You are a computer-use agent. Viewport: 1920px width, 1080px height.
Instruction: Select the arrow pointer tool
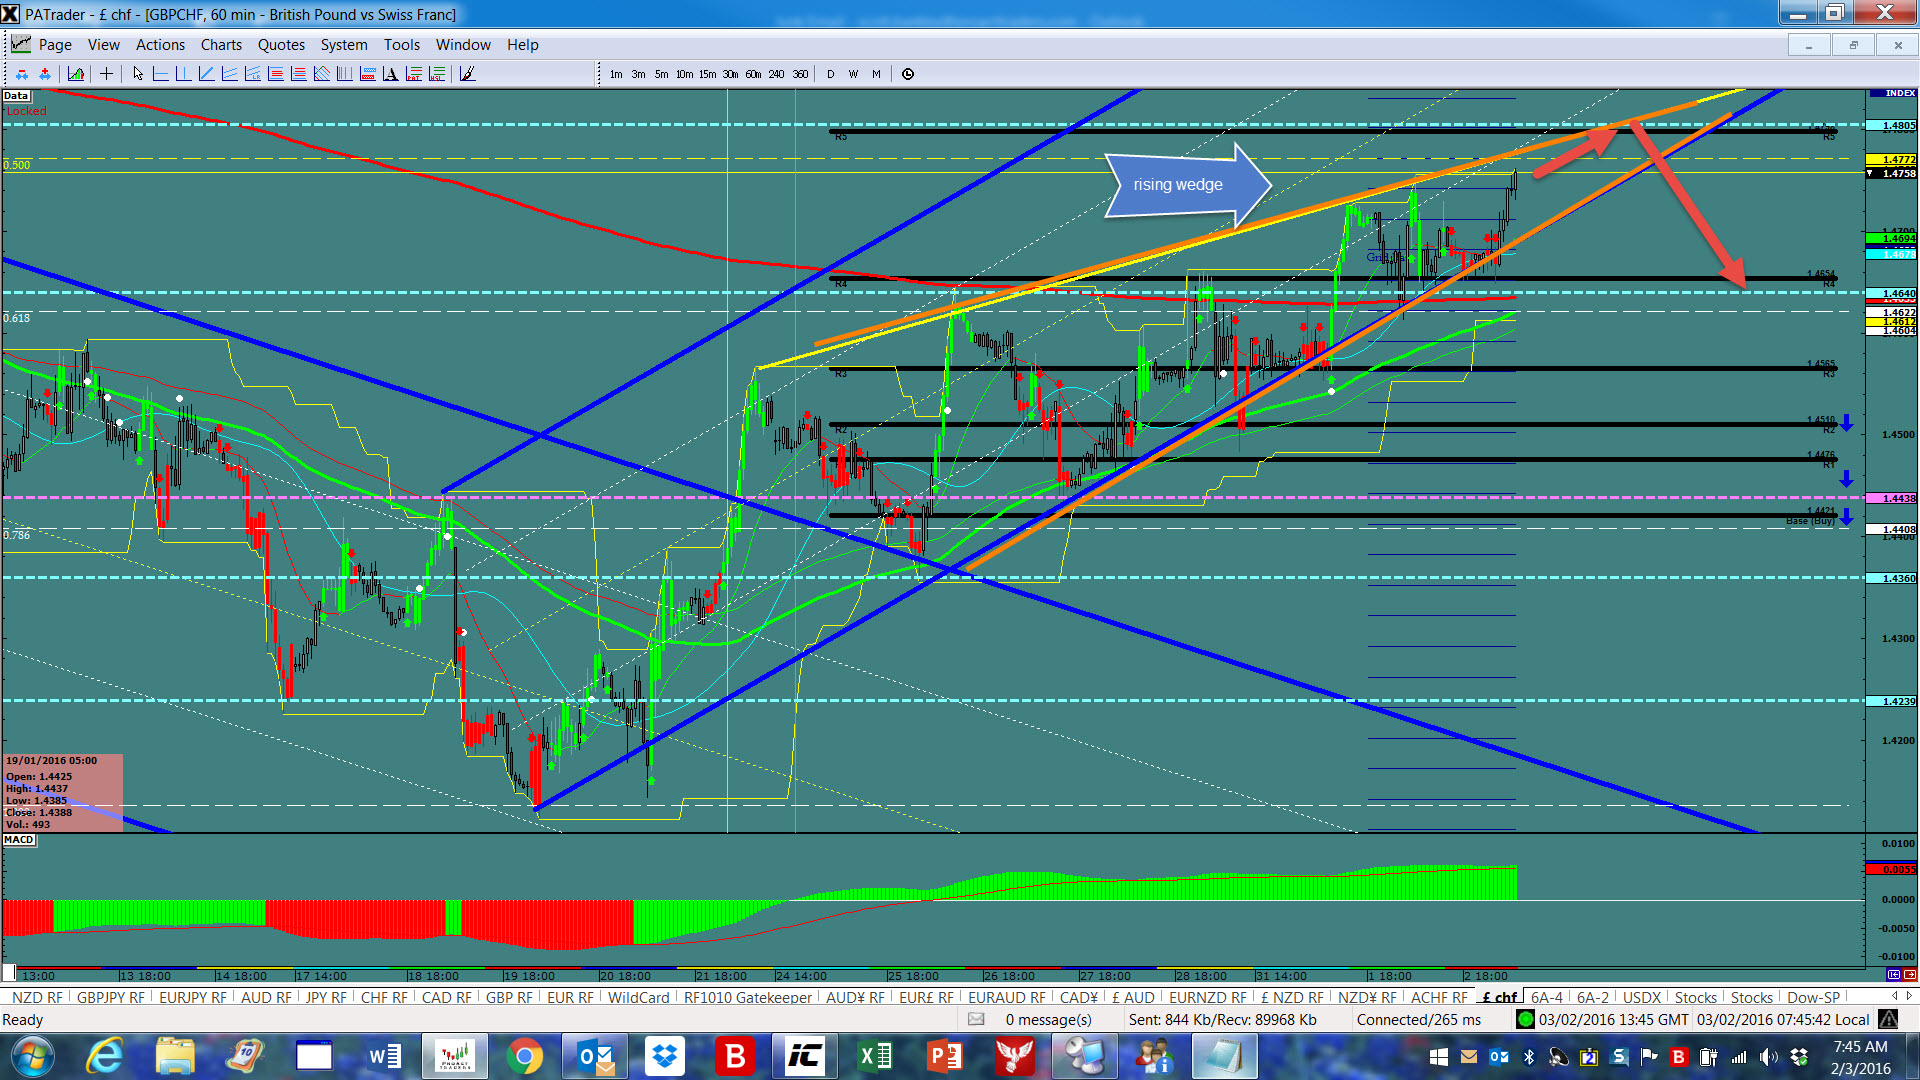(x=138, y=73)
